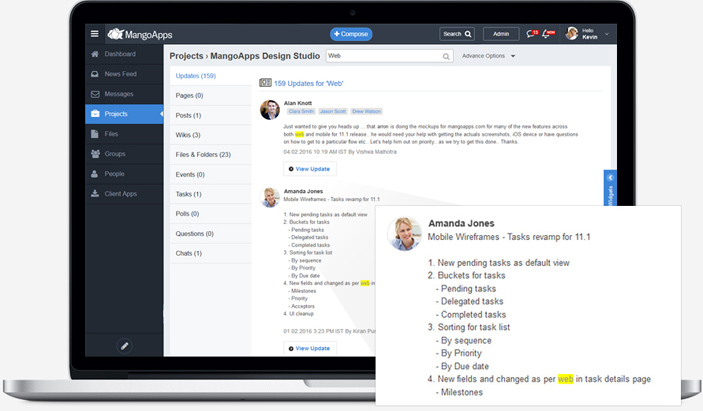Click the Files document icon
This screenshot has height=411, width=703.
[x=94, y=134]
